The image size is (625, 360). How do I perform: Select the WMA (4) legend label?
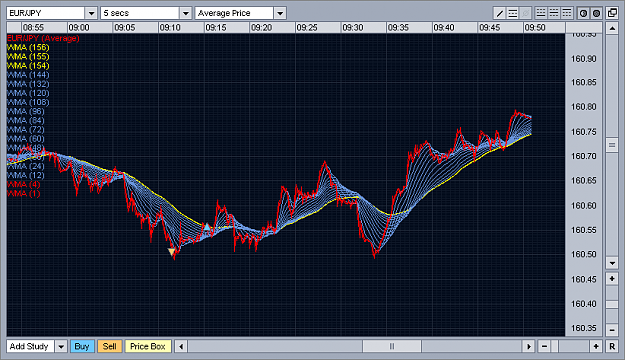(x=24, y=185)
